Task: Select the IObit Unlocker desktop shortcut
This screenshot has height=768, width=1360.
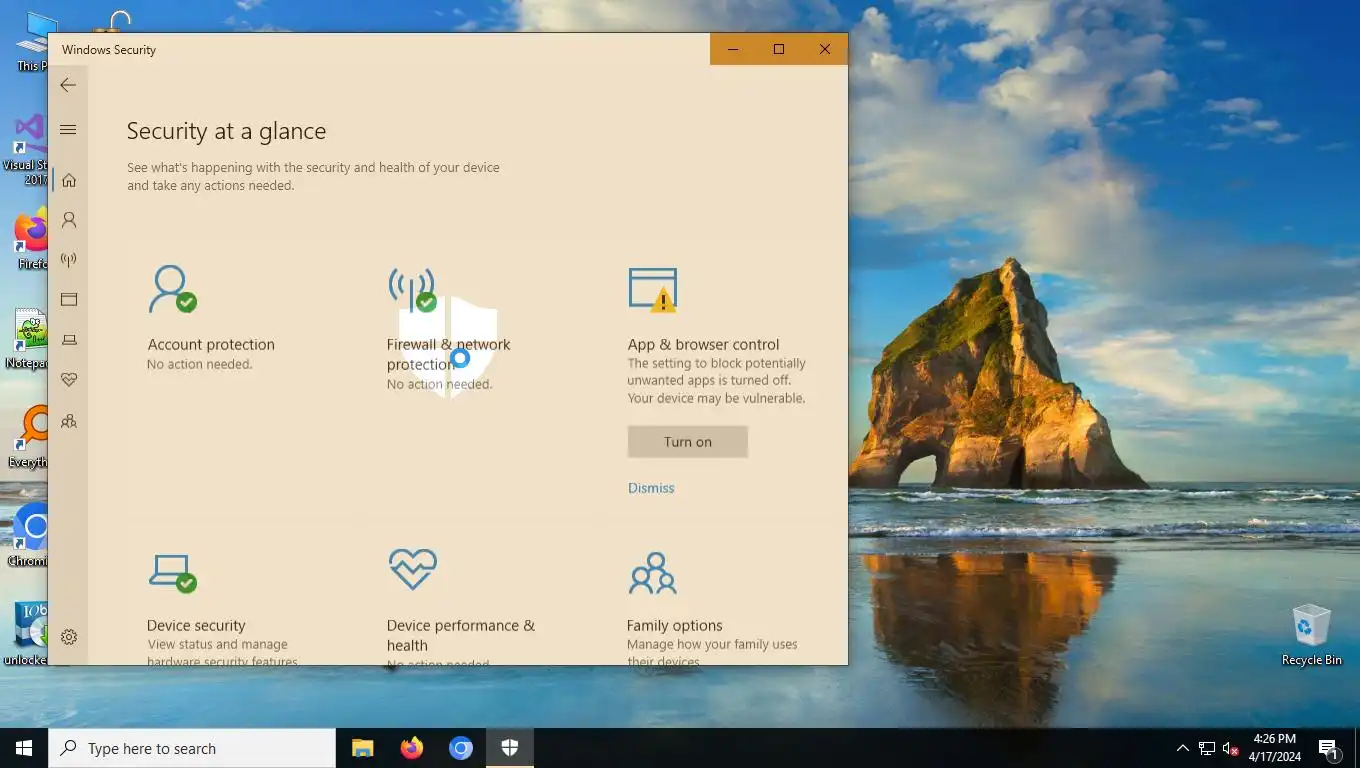Action: tap(24, 633)
